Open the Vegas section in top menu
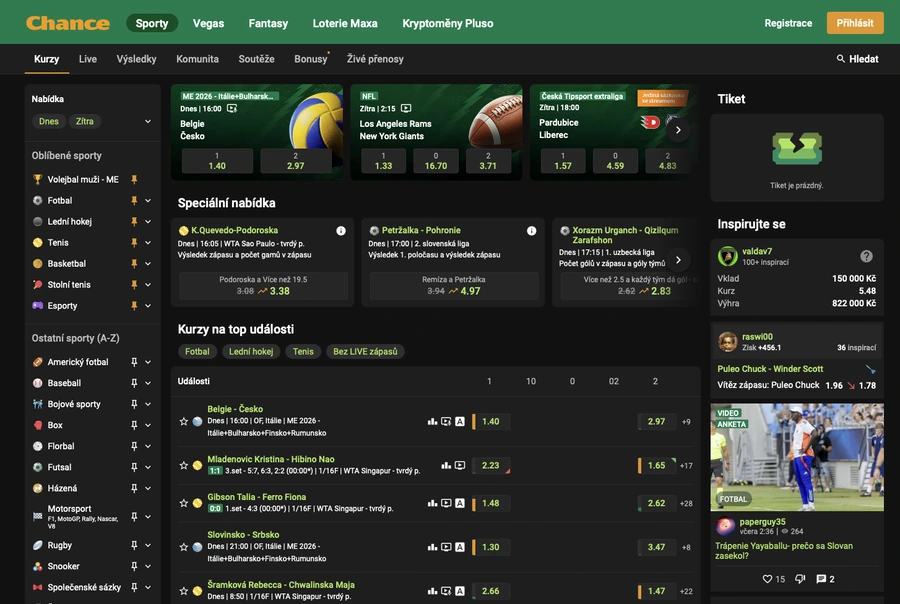The width and height of the screenshot is (900, 604). 208,23
